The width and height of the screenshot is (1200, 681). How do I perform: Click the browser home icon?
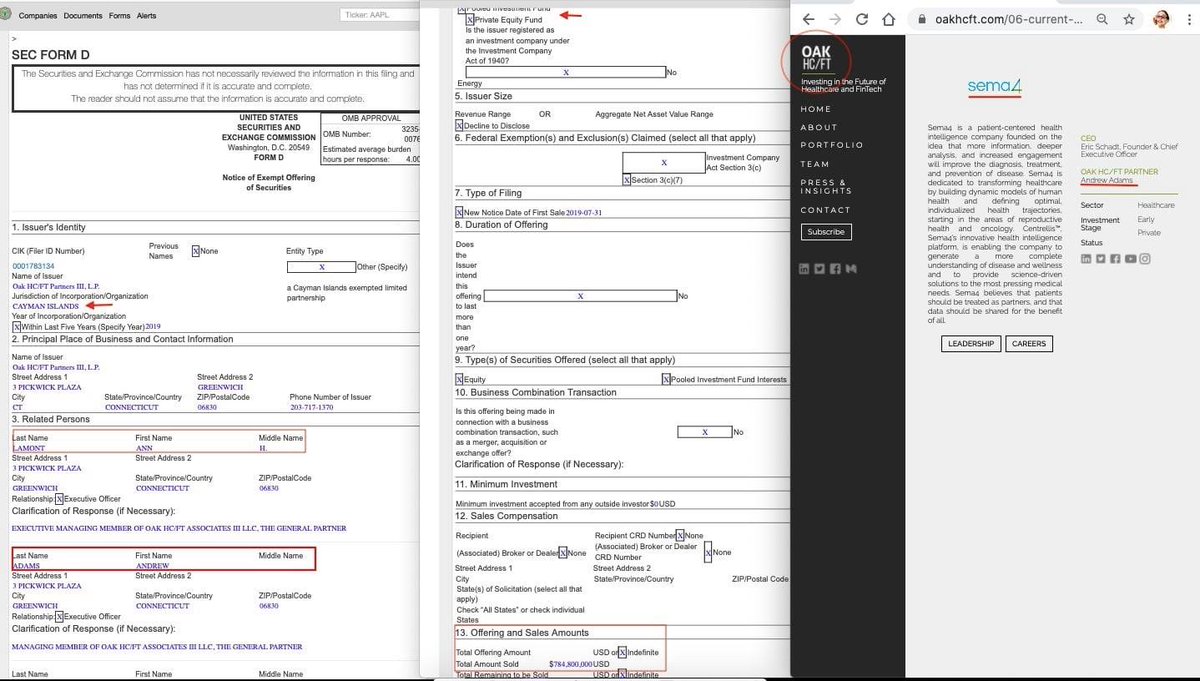888,19
